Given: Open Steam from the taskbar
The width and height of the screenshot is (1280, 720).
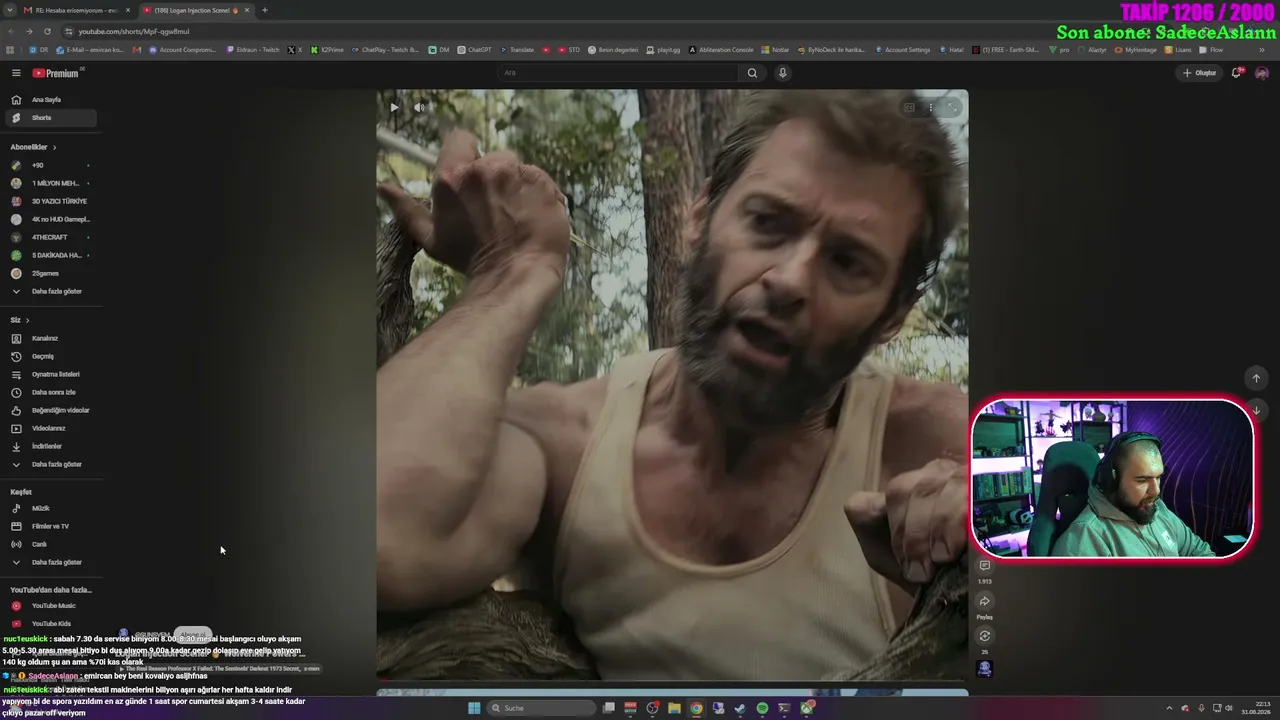Looking at the screenshot, I should pyautogui.click(x=740, y=708).
